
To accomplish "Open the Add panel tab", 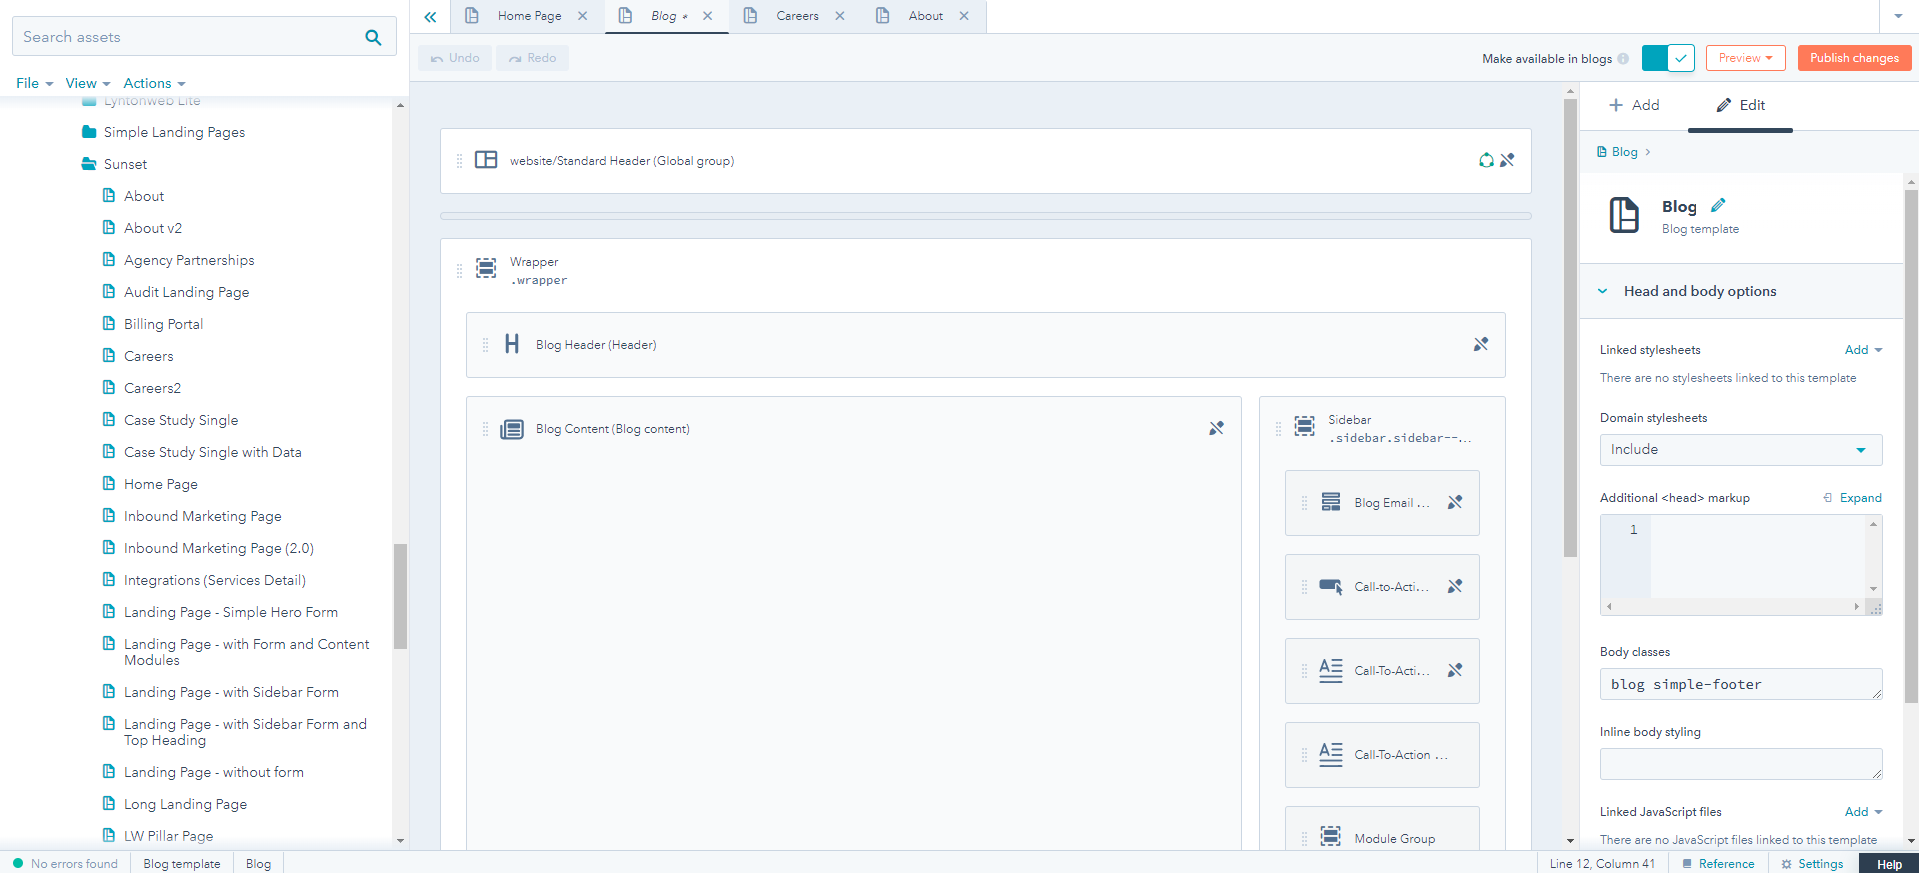I will pos(1634,105).
